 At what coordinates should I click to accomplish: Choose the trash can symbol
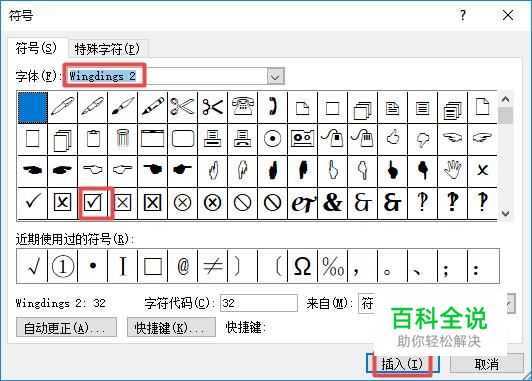pyautogui.click(x=122, y=139)
